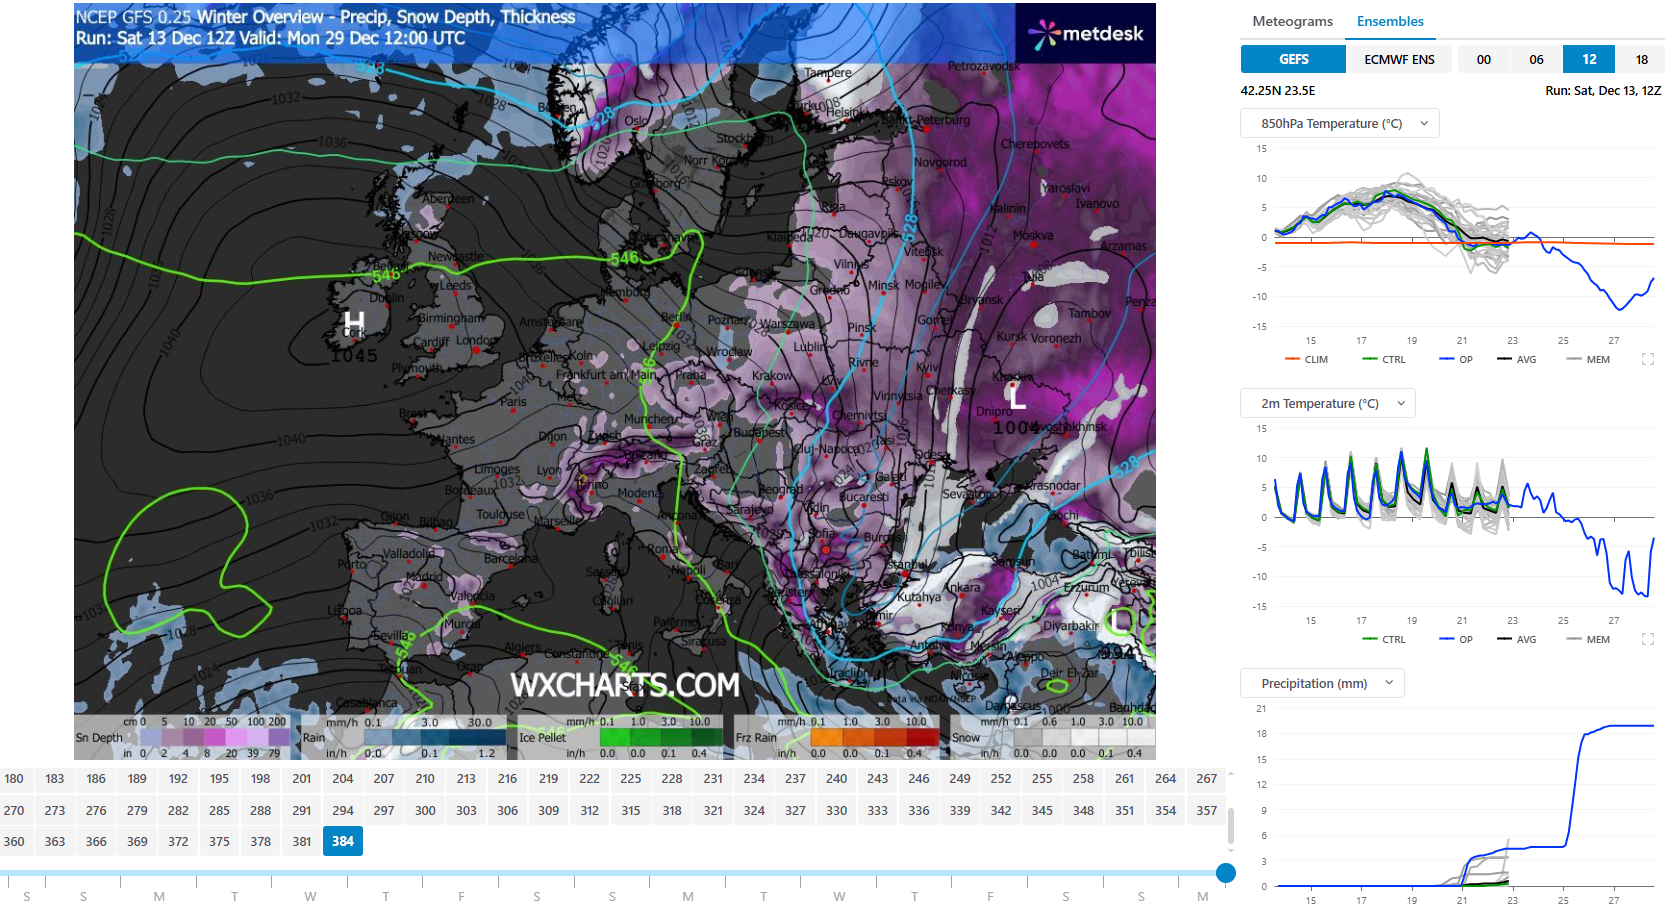Image resolution: width=1665 pixels, height=908 pixels.
Task: Toggle OP series in 850hPa chart legend
Action: coord(1456,360)
